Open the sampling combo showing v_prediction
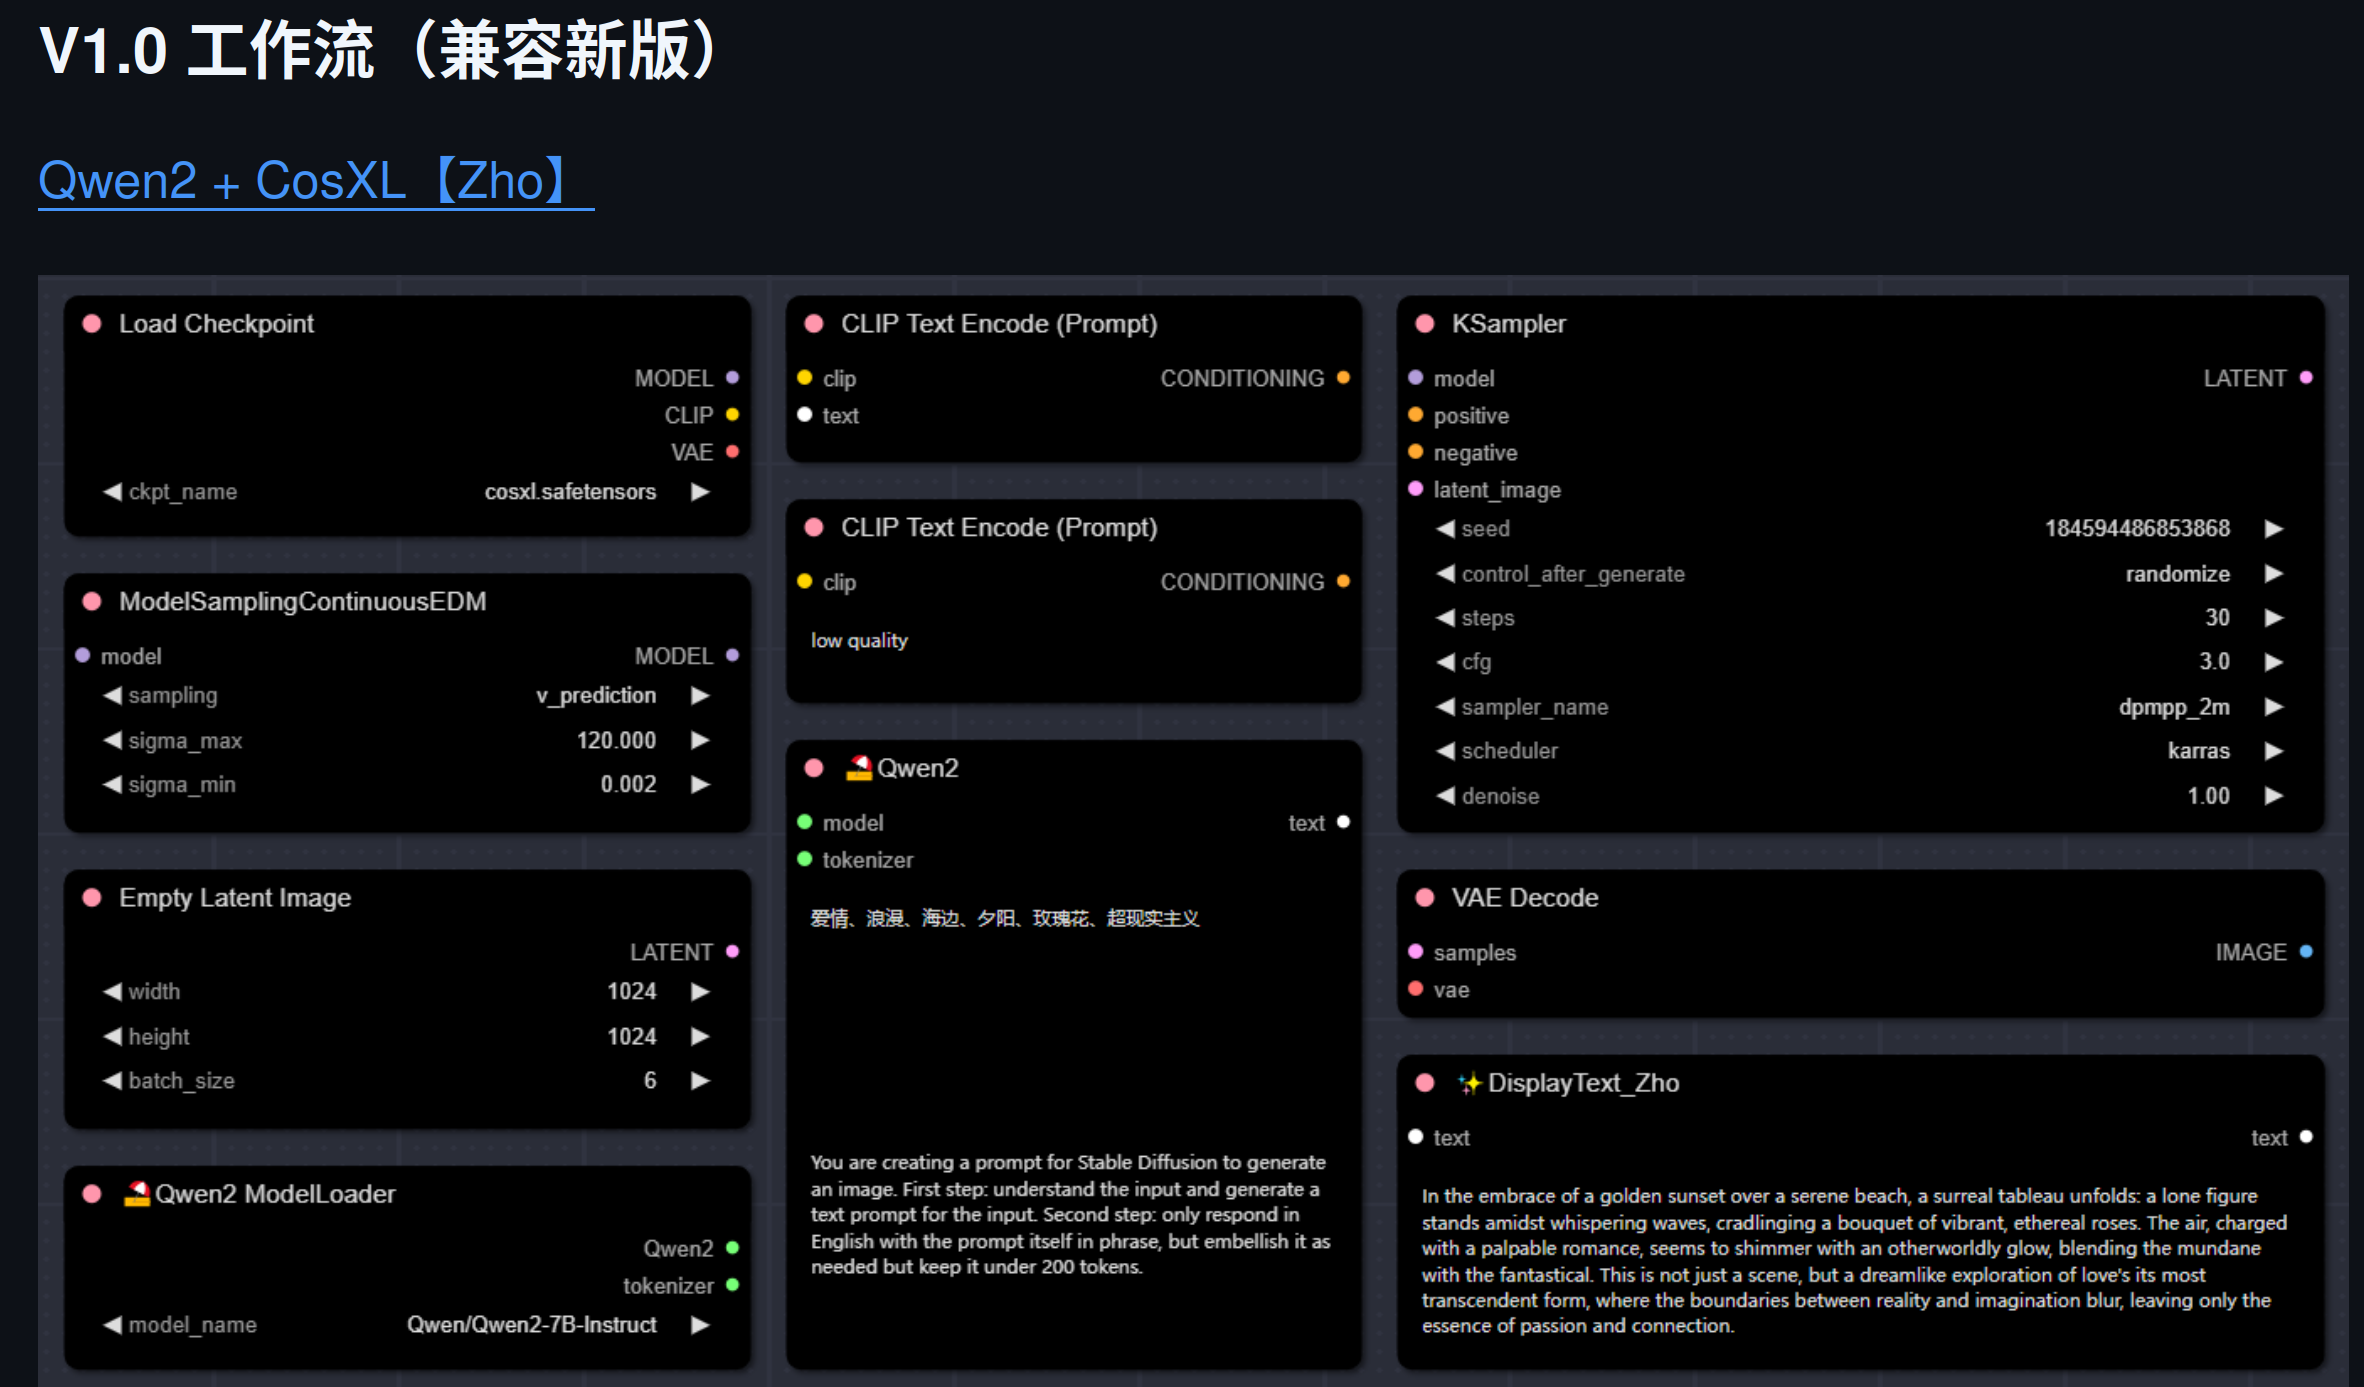 click(407, 696)
